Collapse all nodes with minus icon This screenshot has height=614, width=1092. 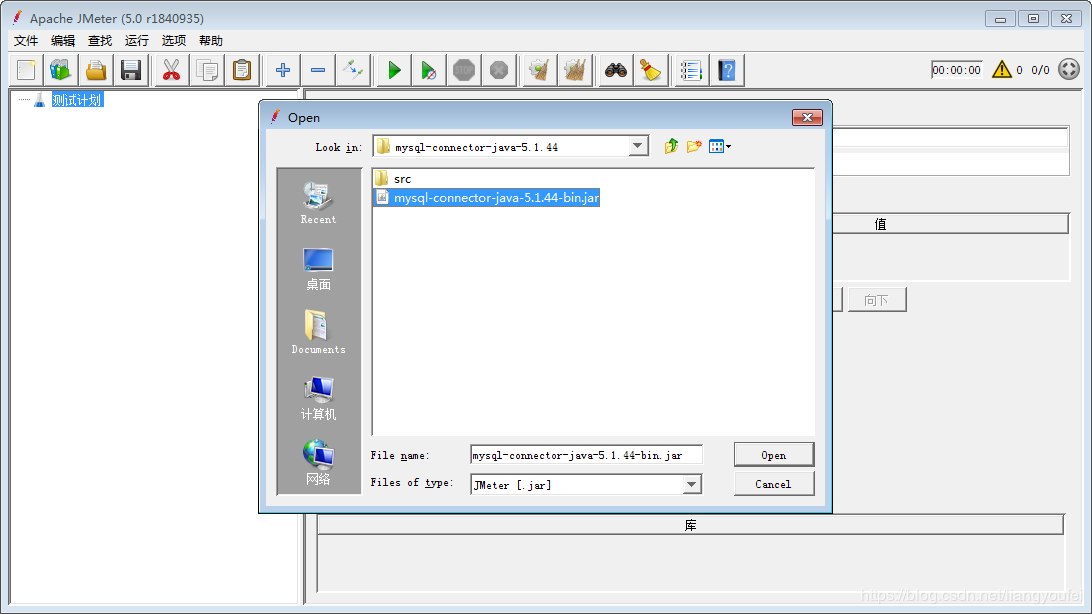tap(318, 70)
